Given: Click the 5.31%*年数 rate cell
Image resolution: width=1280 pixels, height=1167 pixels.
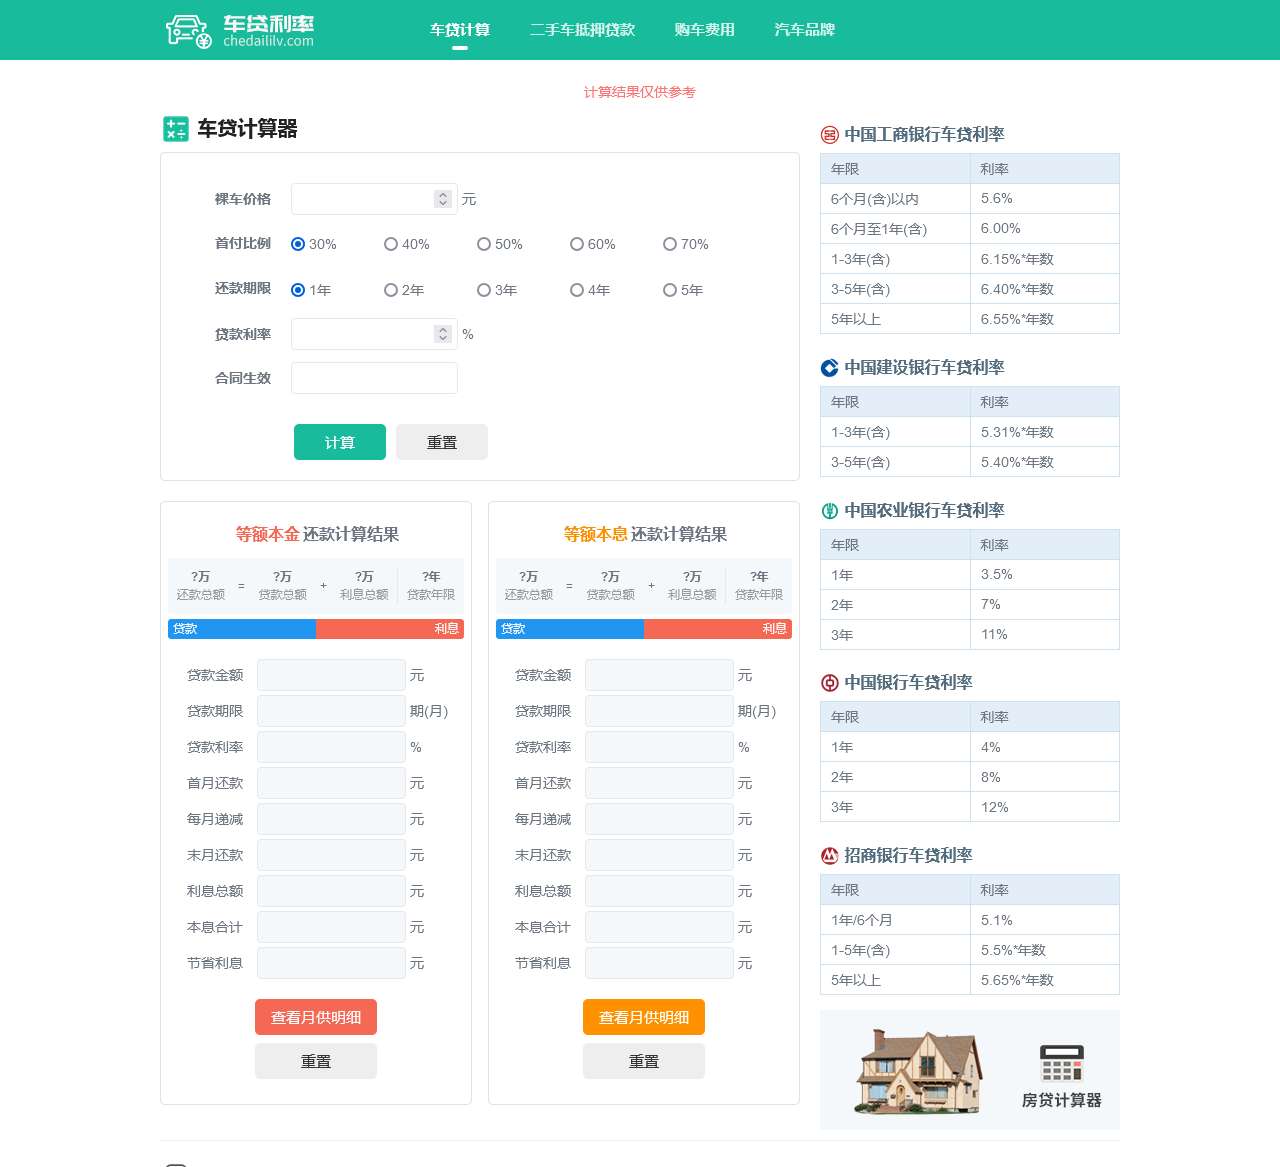Looking at the screenshot, I should [1044, 432].
